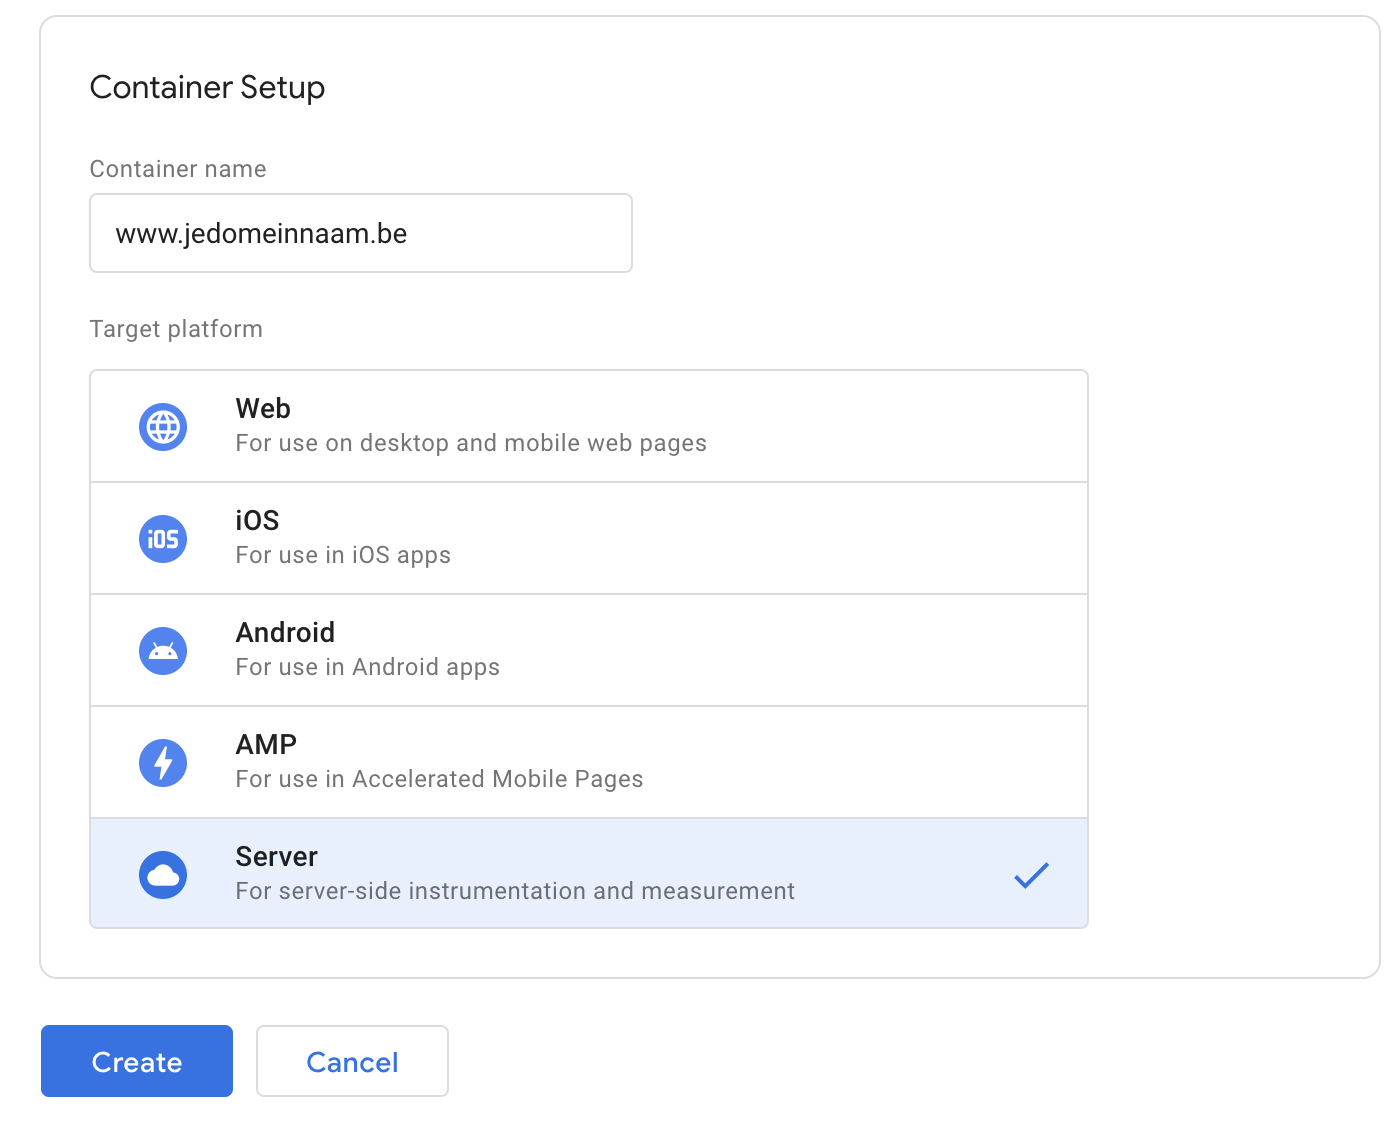Viewport: 1396px width, 1122px height.
Task: Click 'For use in Accelerated Mobile Pages' text
Action: point(439,779)
